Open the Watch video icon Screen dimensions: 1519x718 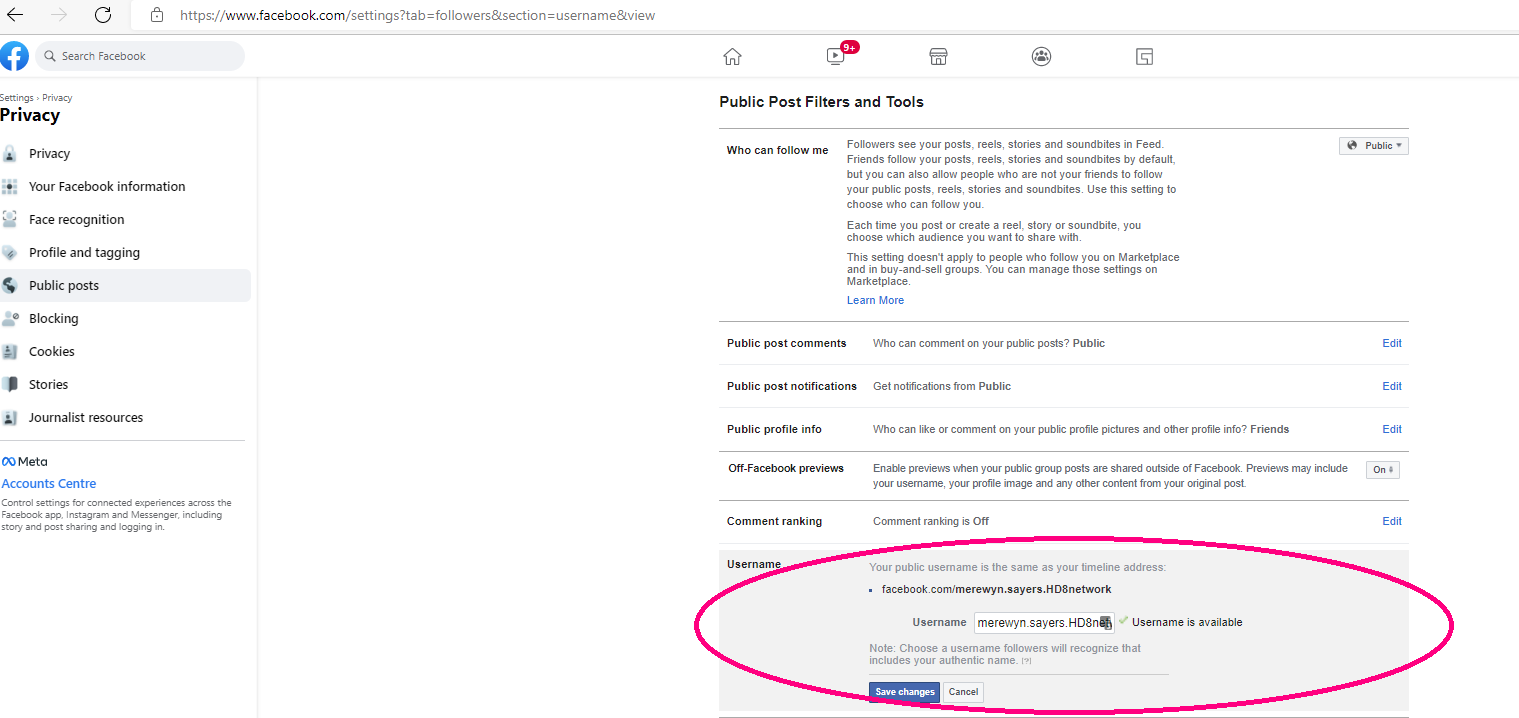pos(836,56)
